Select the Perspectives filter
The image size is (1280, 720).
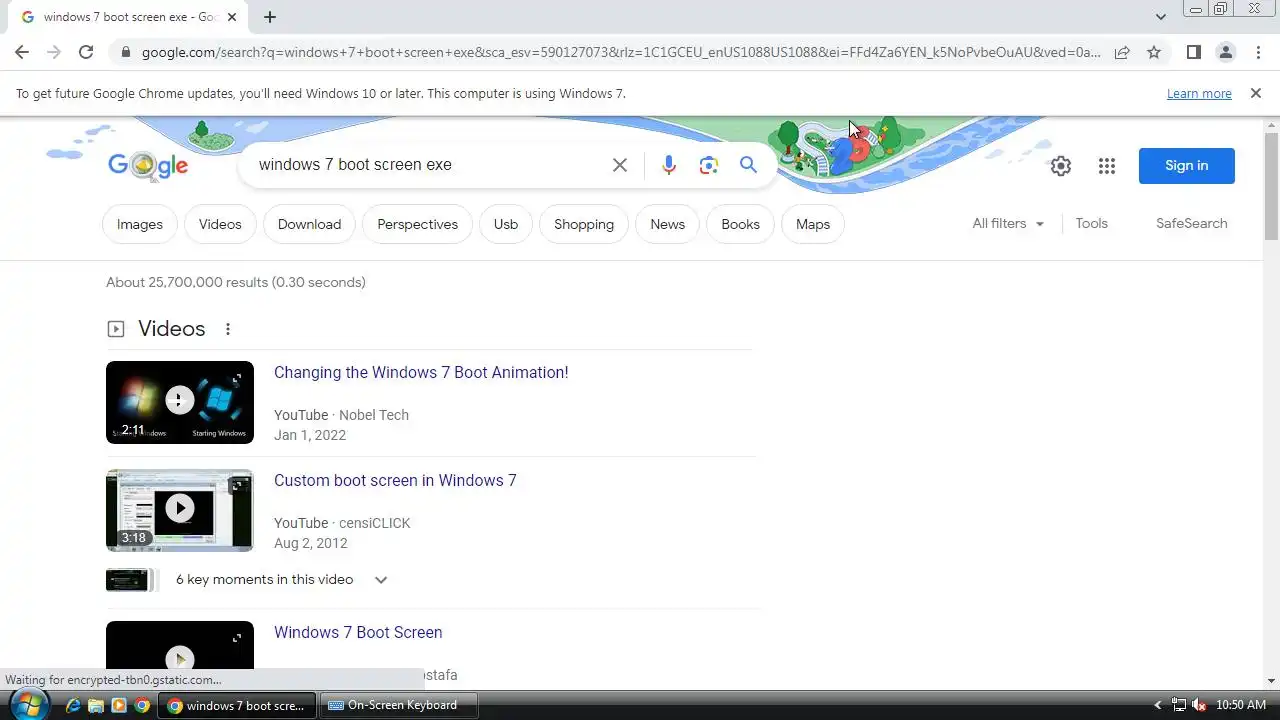point(417,224)
